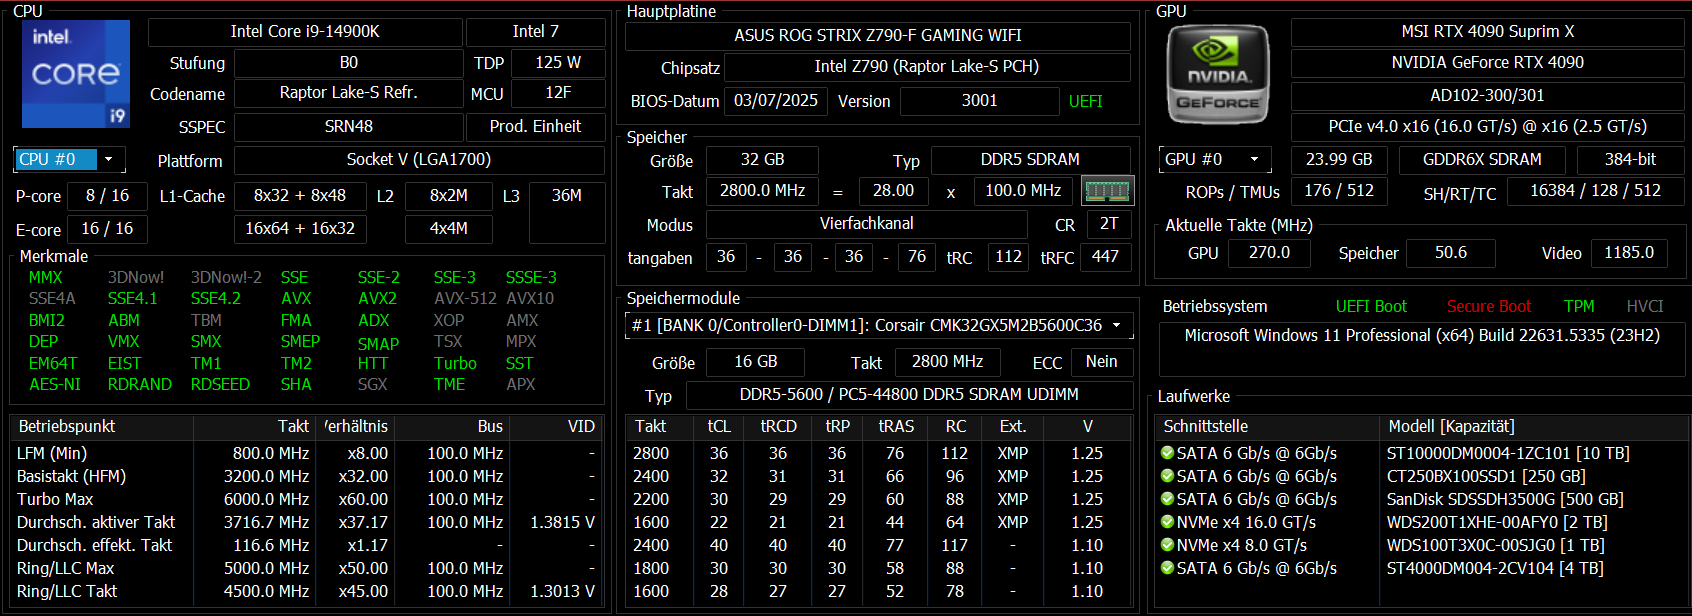Click the SSSE-3 feature flag

coord(531,277)
